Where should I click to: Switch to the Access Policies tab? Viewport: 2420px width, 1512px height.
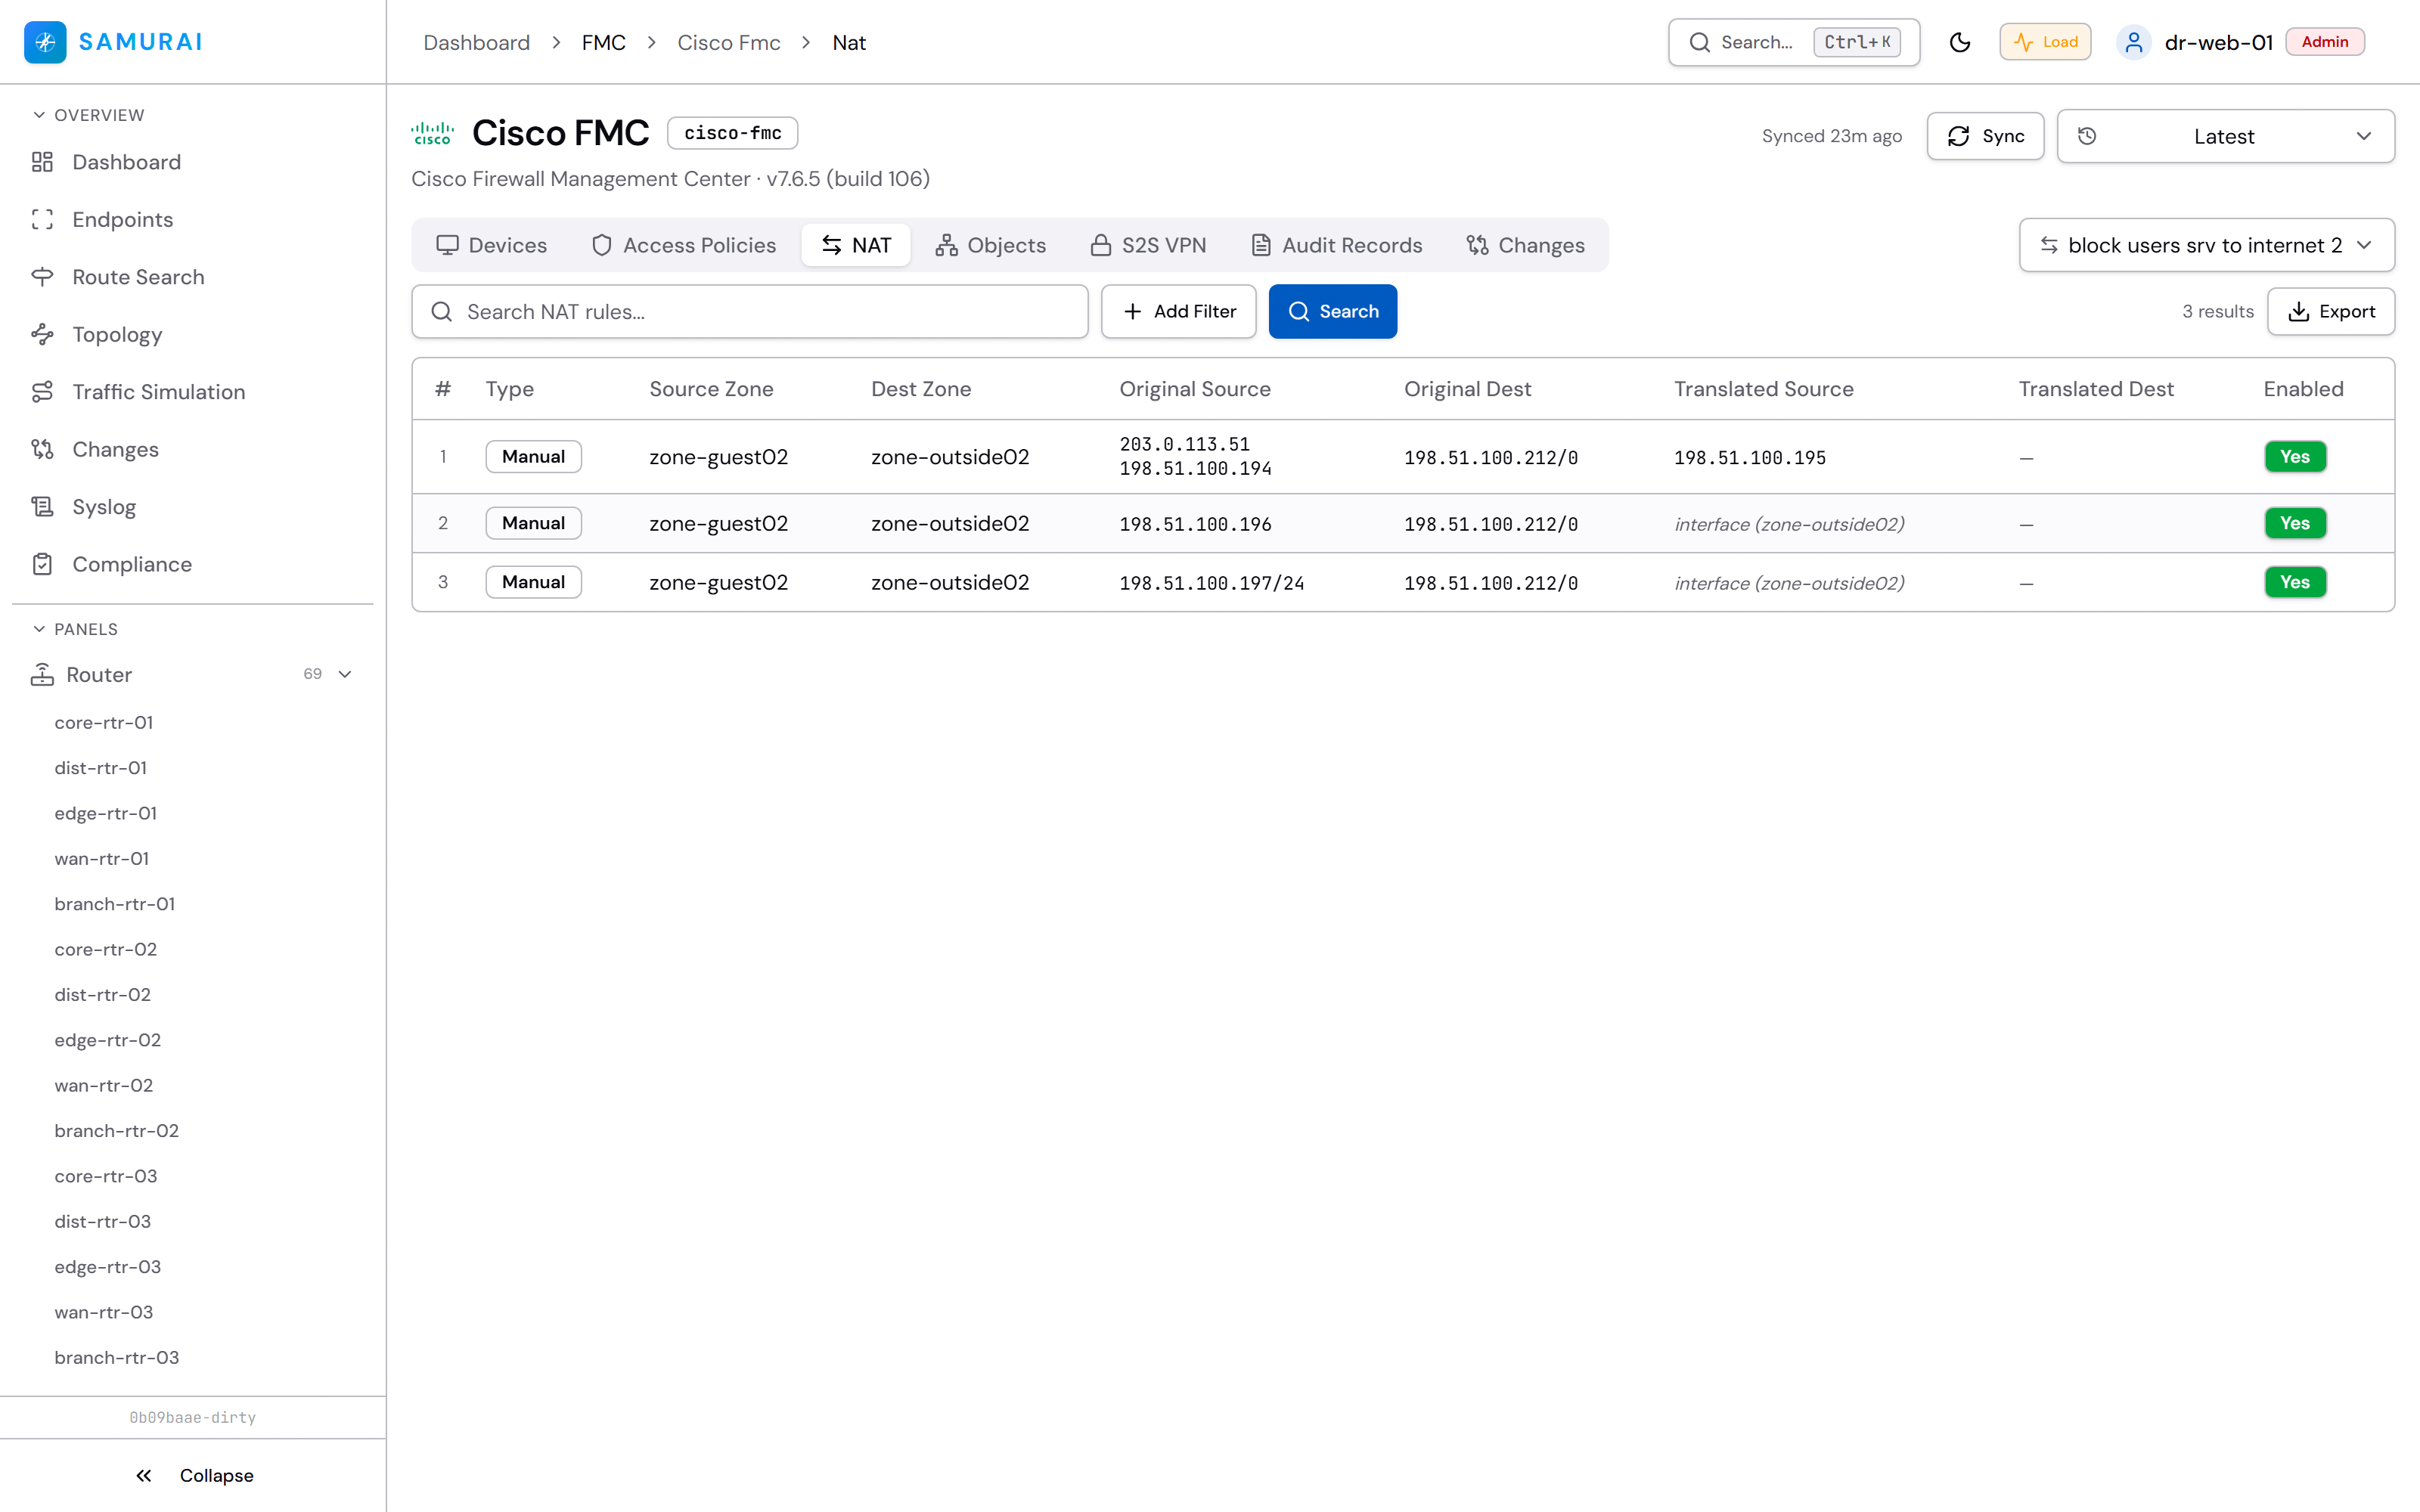click(684, 245)
